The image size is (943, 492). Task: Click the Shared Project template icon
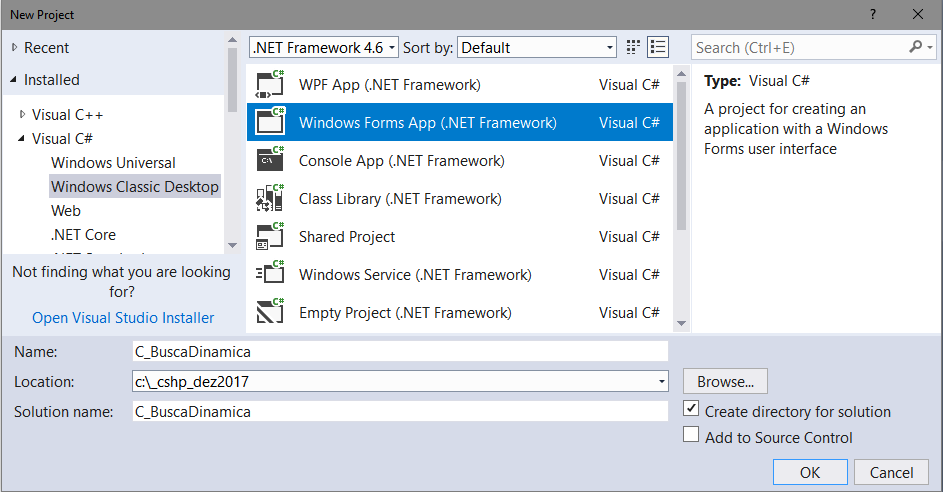[x=269, y=236]
